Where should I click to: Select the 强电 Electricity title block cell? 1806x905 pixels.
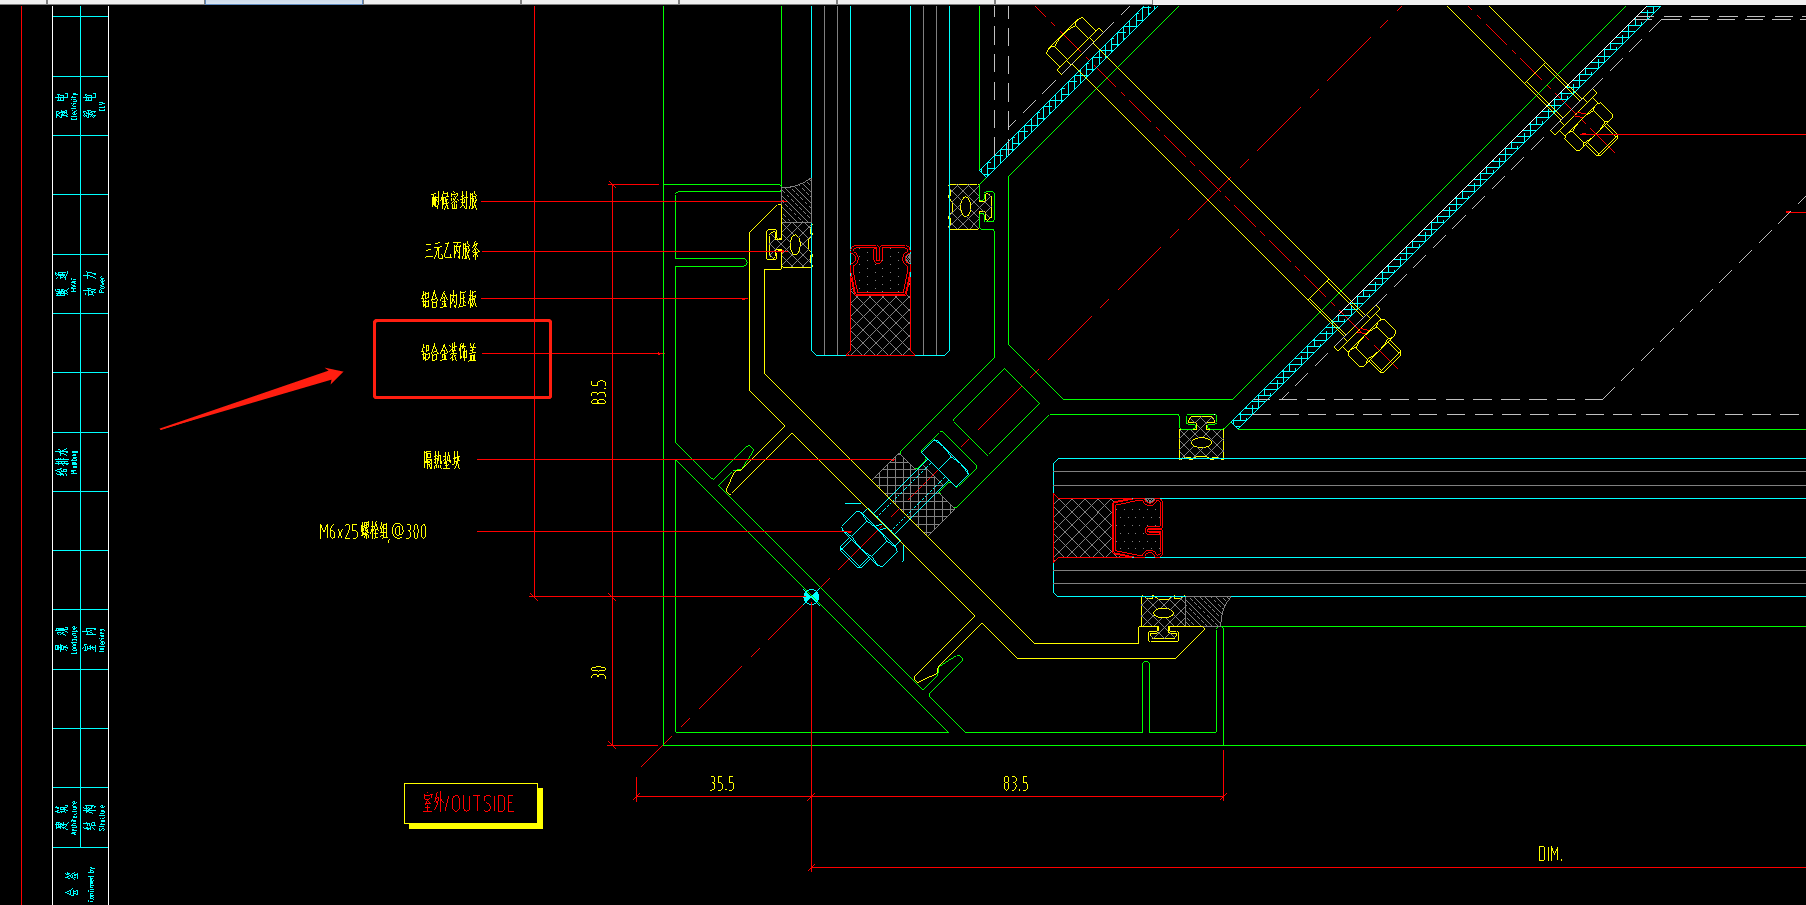66,105
